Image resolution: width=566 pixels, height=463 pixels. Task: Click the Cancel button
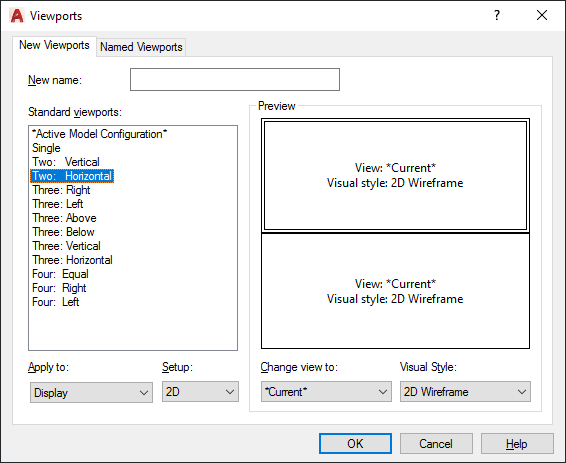coord(436,444)
